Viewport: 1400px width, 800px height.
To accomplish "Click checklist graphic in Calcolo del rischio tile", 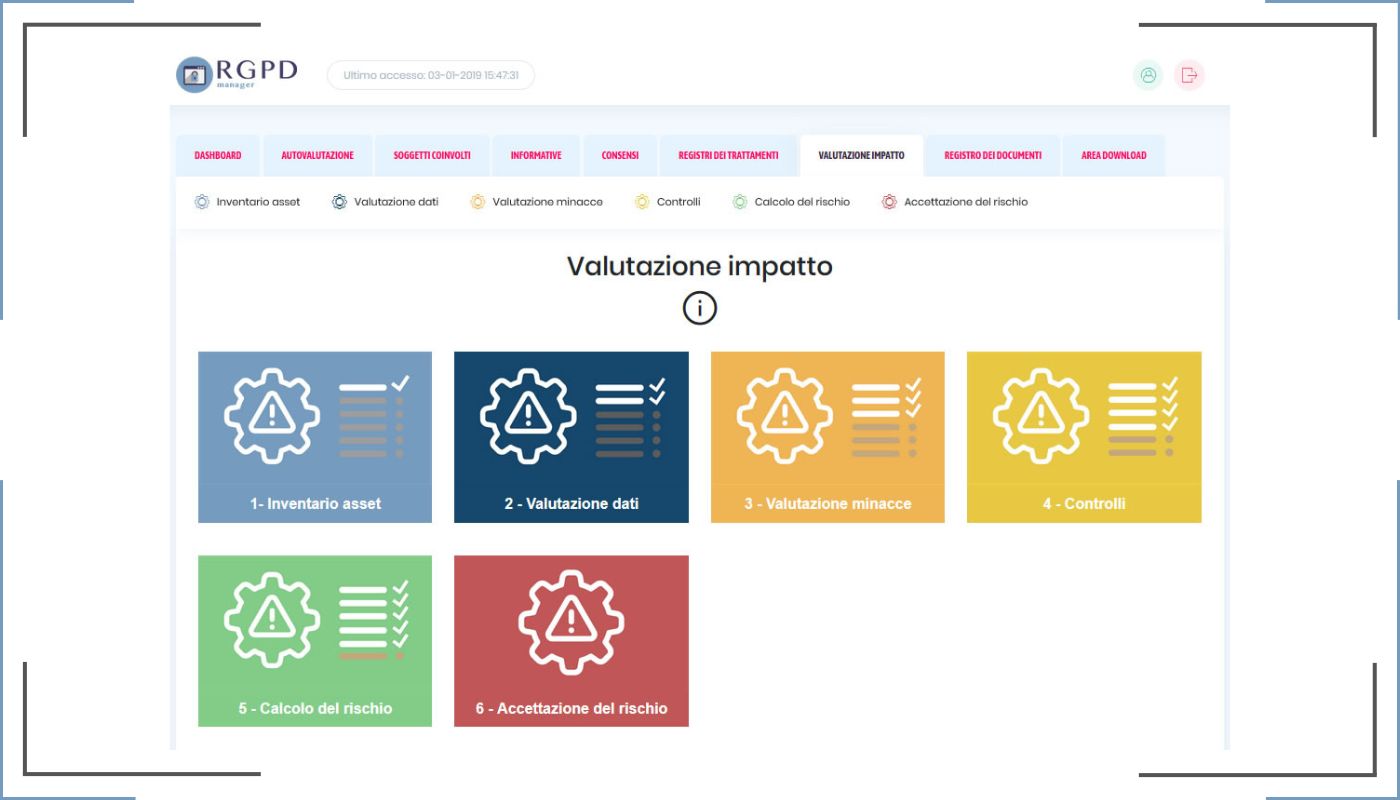I will click(374, 621).
